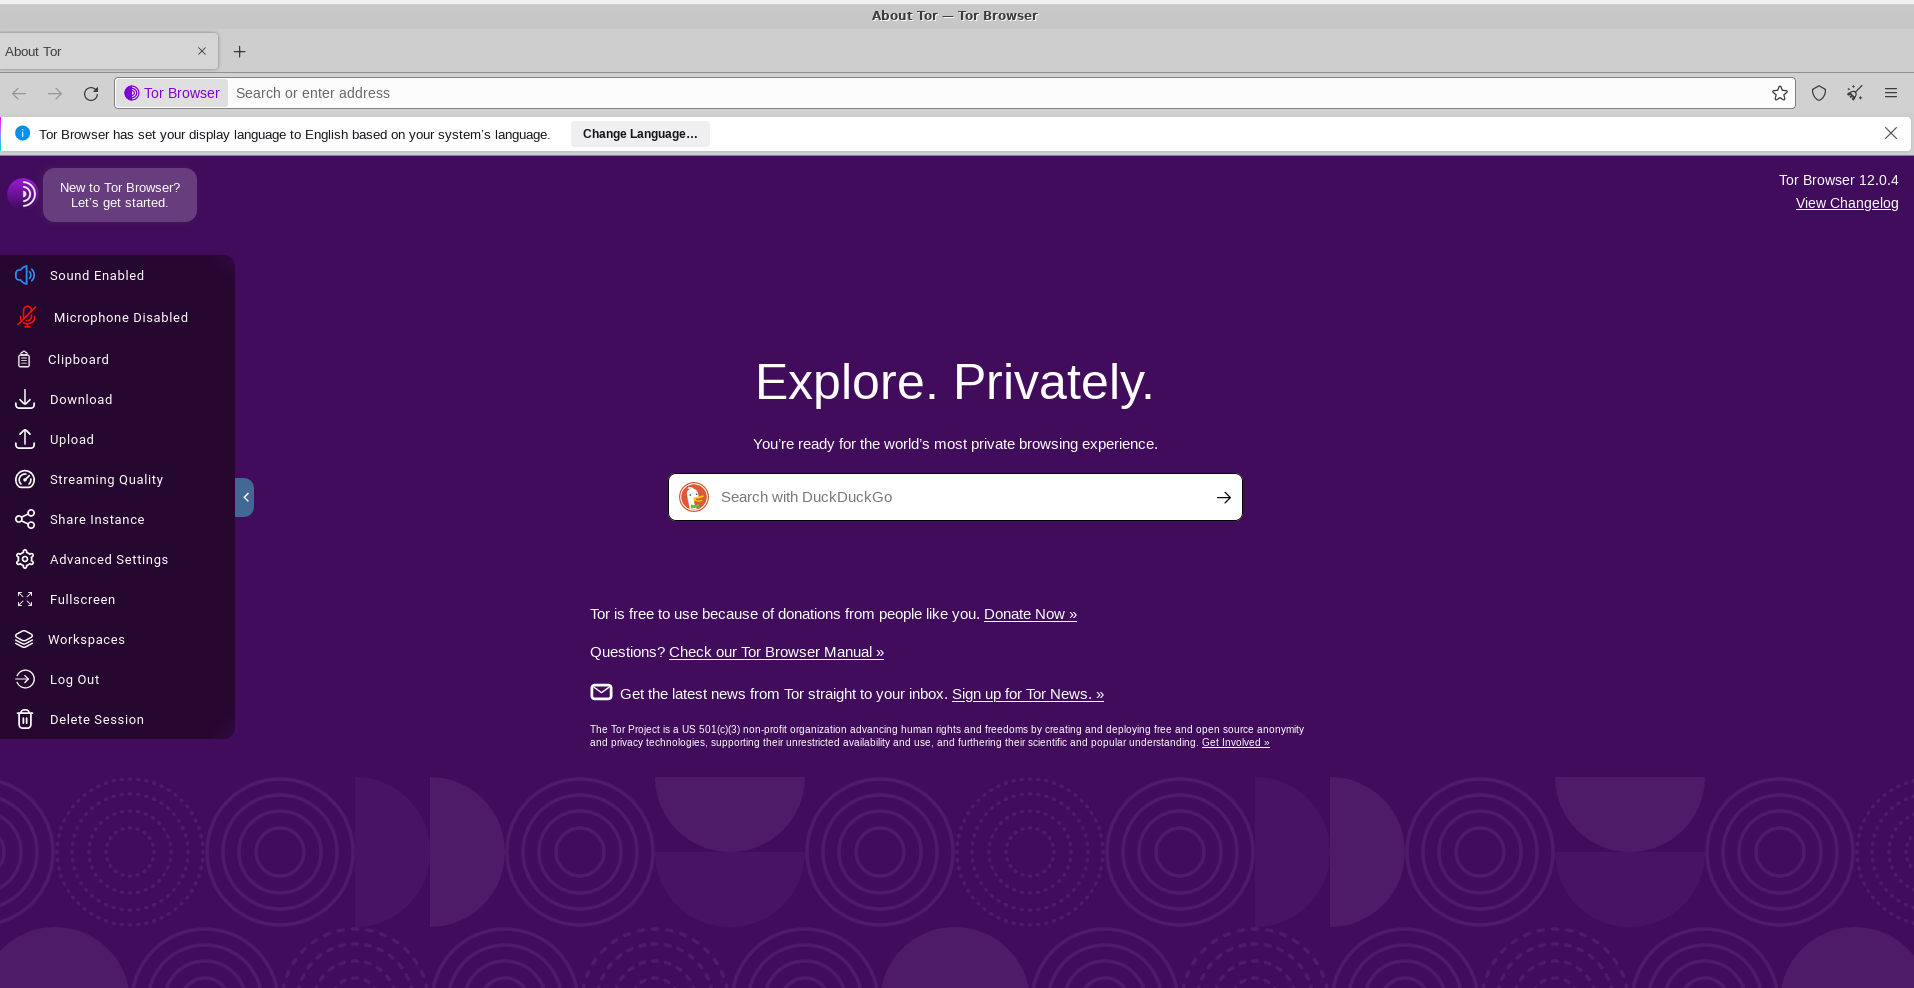Screen dimensions: 1914x988
Task: Click the bookmark star icon
Action: tap(1780, 93)
